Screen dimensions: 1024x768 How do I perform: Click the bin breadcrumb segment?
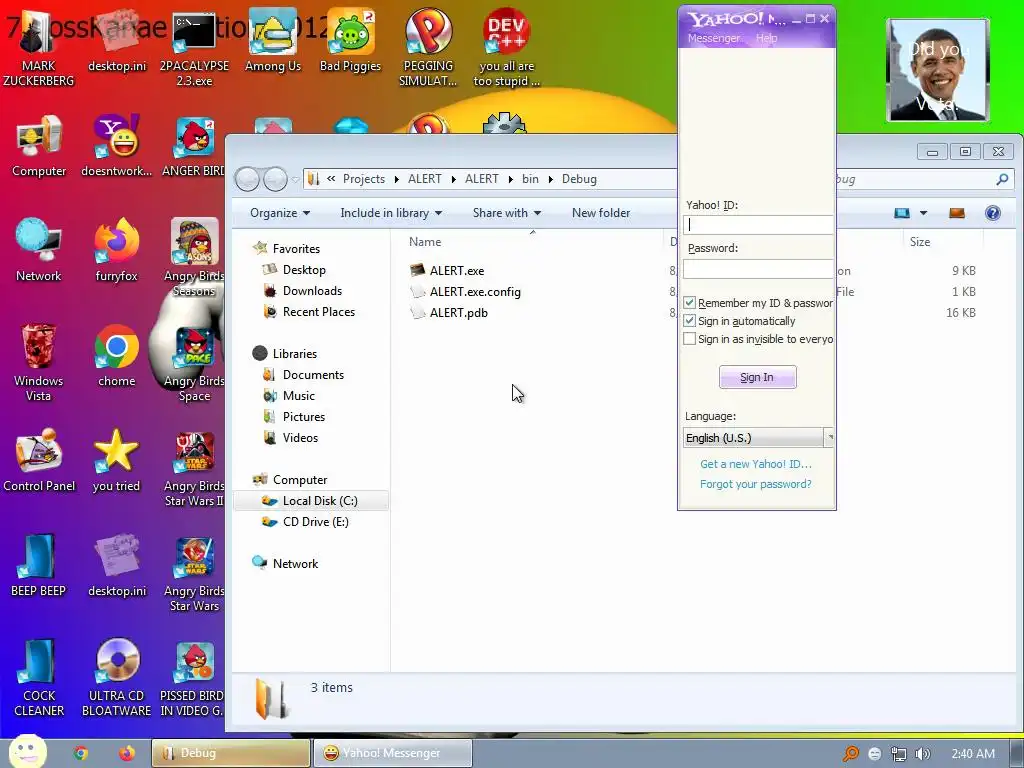click(x=530, y=179)
